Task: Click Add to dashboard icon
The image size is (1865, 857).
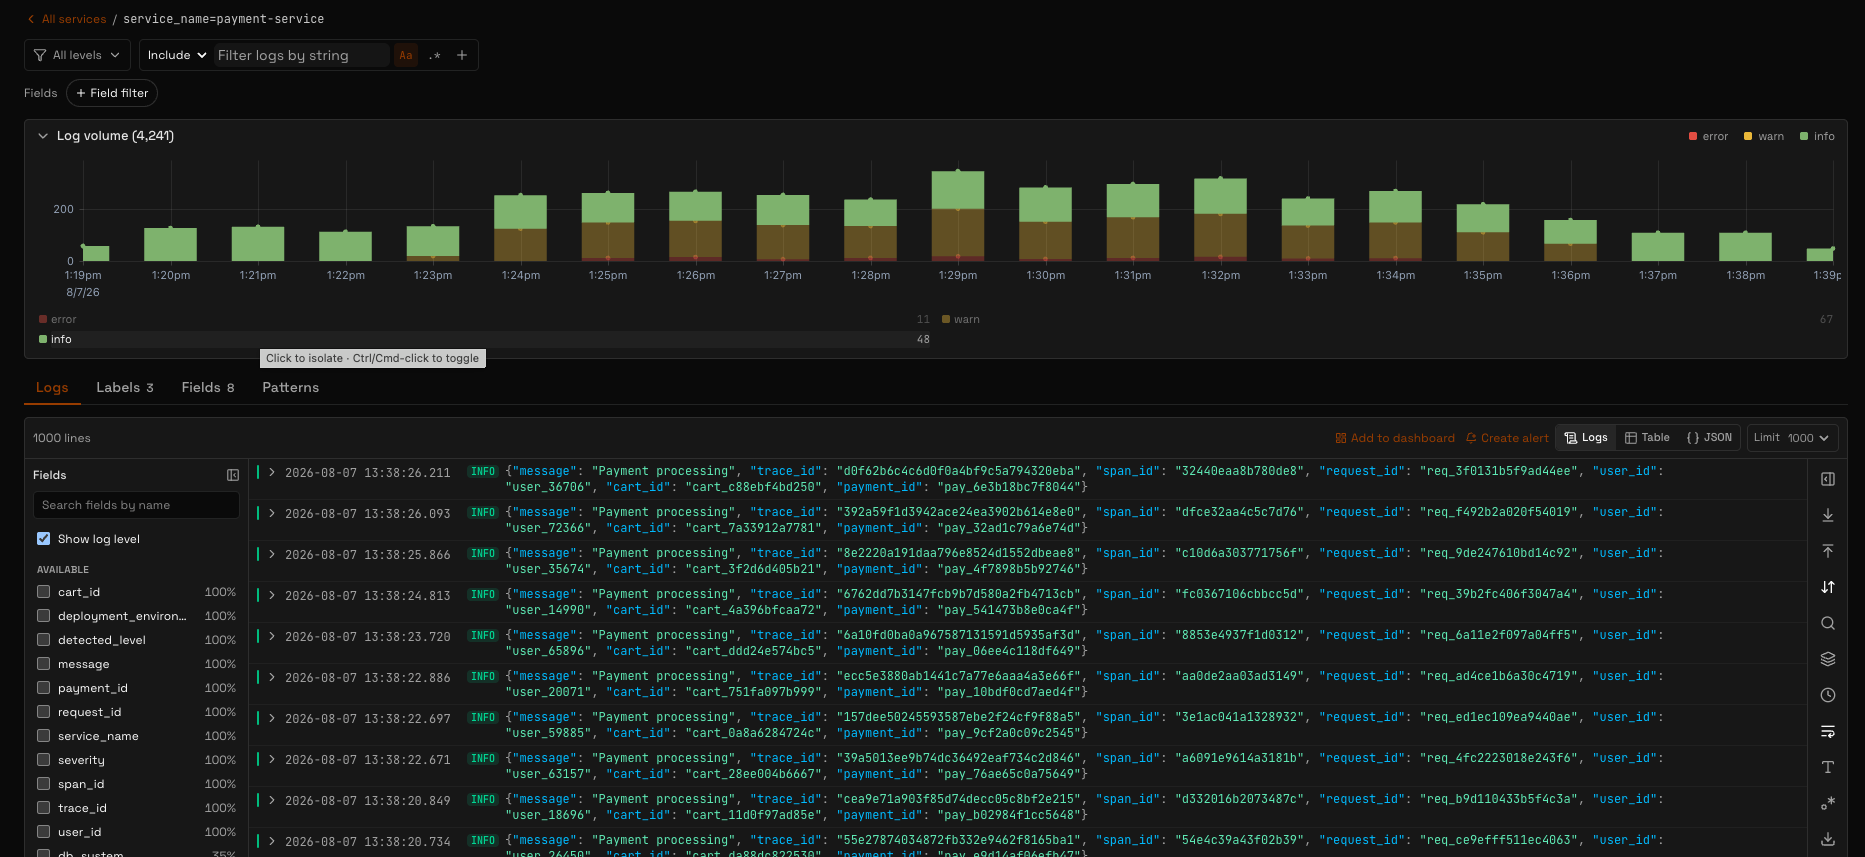Action: 1341,438
